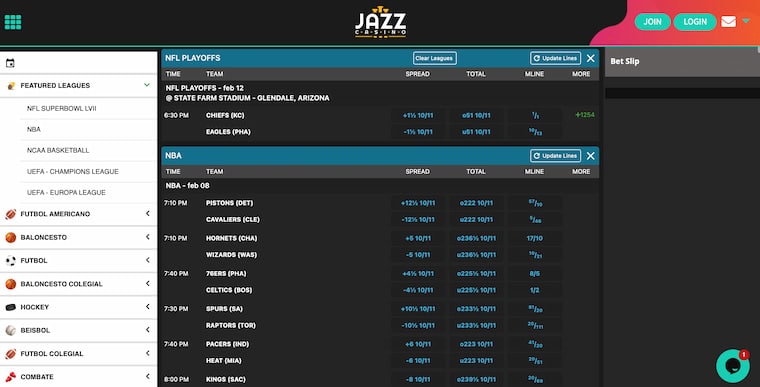Click Update Lines in NFL Playoffs header
Image resolution: width=760 pixels, height=387 pixels.
[x=555, y=58]
